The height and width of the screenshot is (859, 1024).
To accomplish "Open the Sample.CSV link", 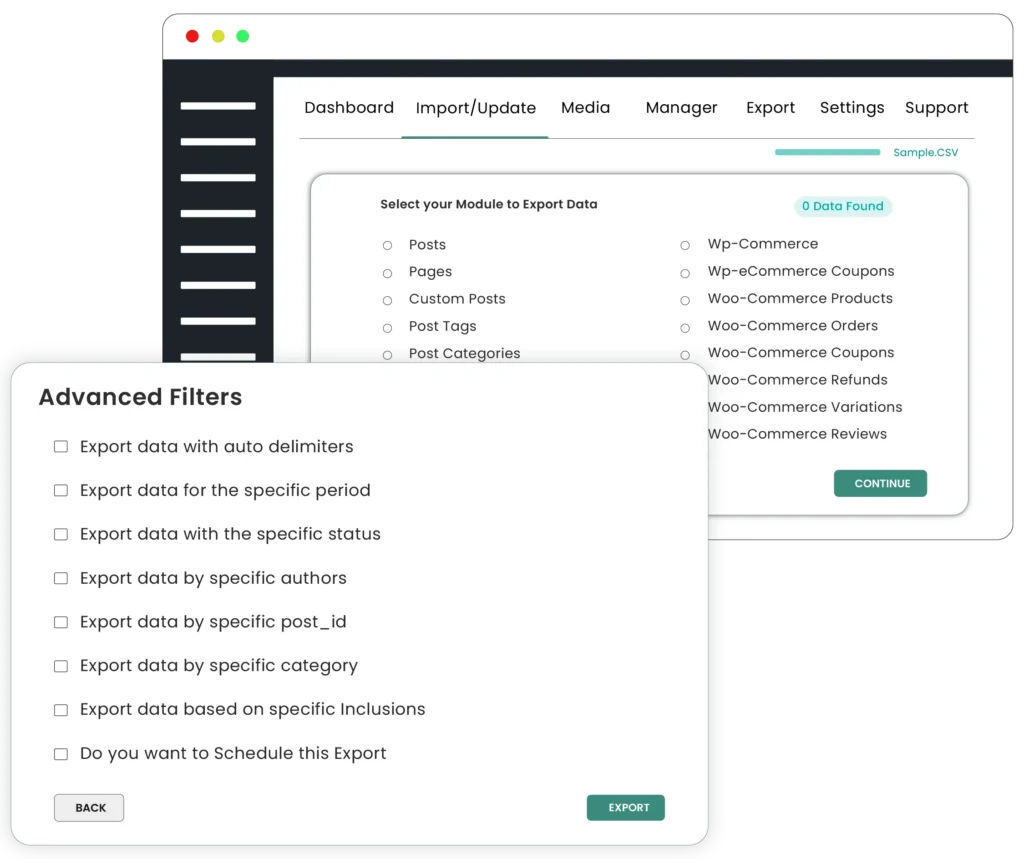I will click(923, 153).
